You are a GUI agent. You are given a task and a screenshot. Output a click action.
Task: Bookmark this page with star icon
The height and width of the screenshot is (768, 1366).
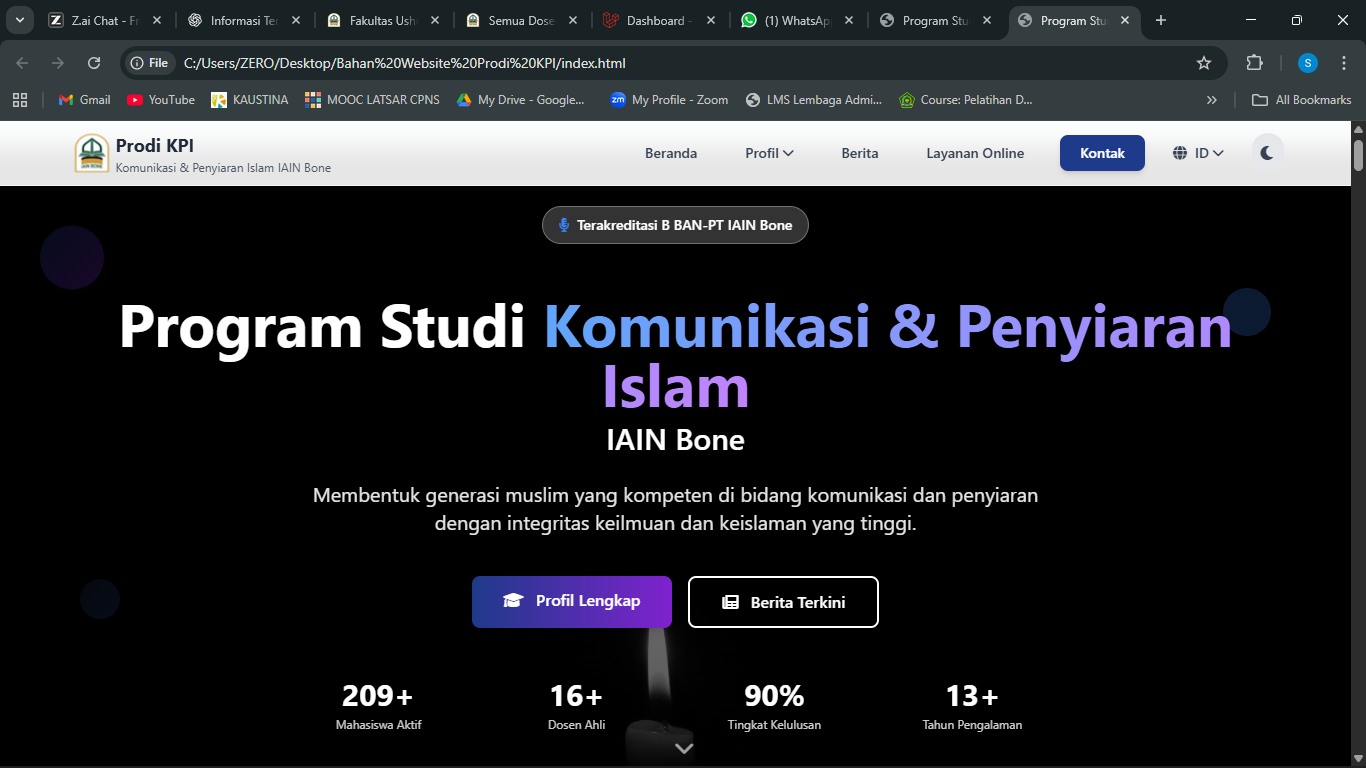coord(1204,63)
